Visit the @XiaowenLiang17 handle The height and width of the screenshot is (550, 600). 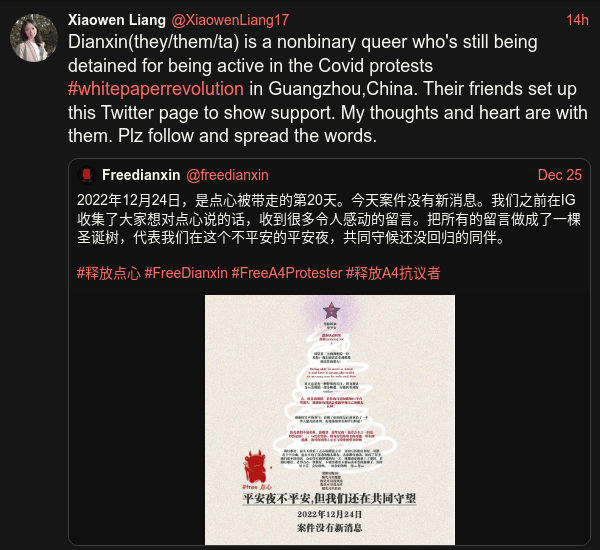pyautogui.click(x=230, y=20)
